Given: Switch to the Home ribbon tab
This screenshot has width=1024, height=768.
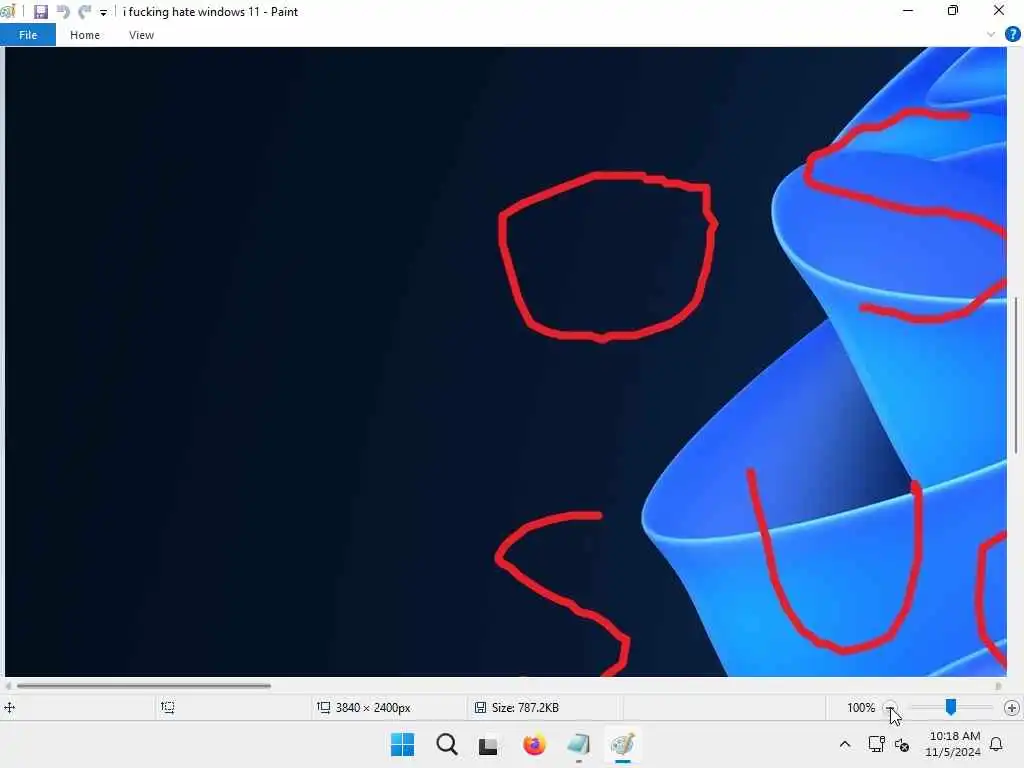Looking at the screenshot, I should point(85,35).
